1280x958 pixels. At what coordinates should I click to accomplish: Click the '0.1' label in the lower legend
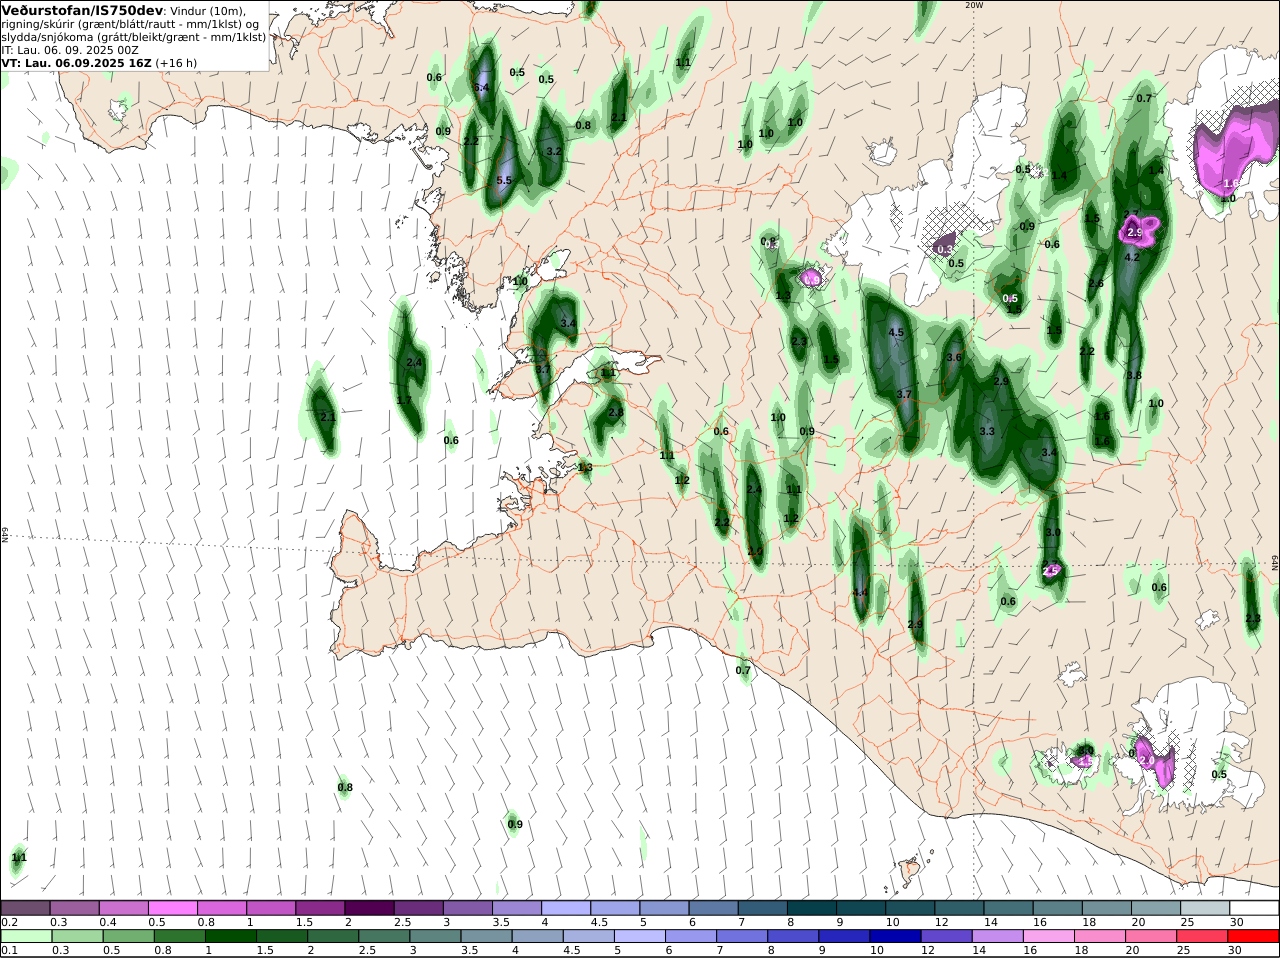click(9, 951)
